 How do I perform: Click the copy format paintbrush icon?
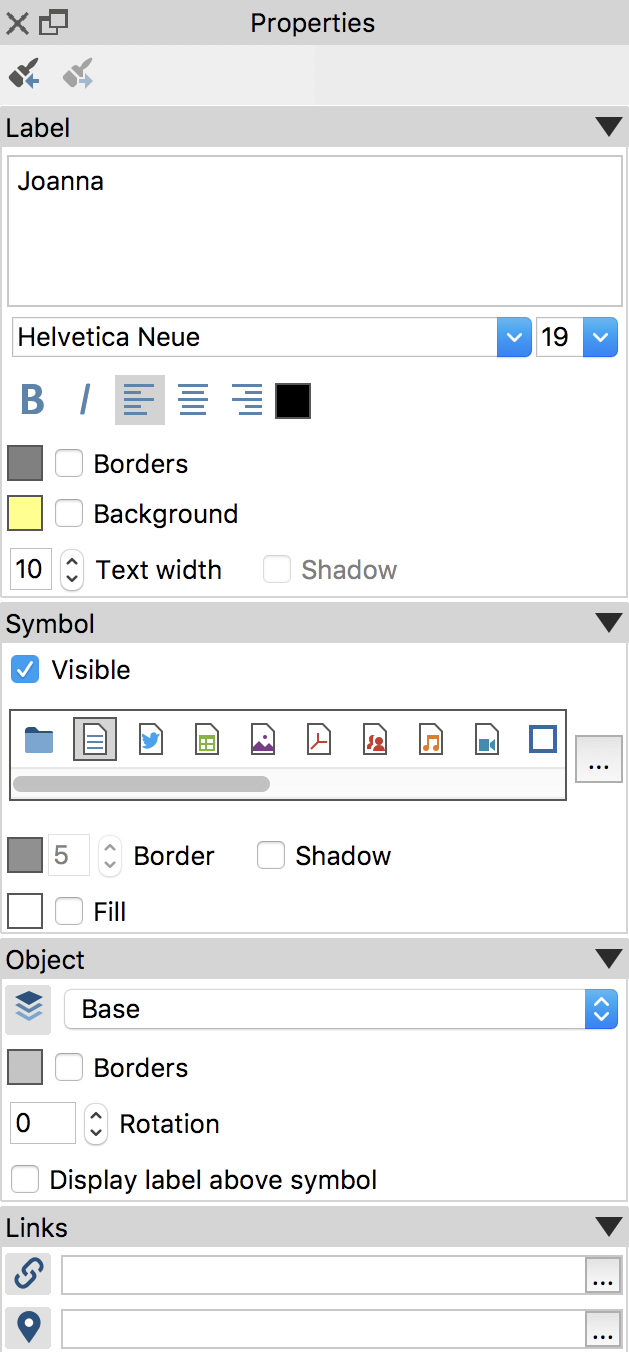point(24,74)
